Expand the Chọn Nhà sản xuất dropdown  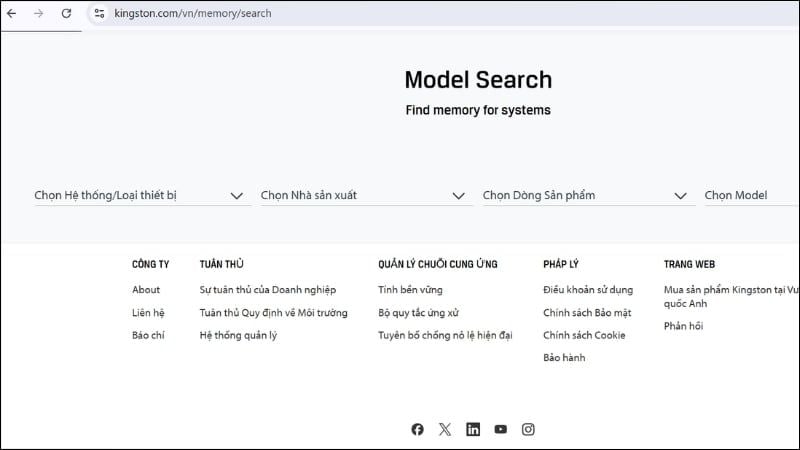(362, 196)
